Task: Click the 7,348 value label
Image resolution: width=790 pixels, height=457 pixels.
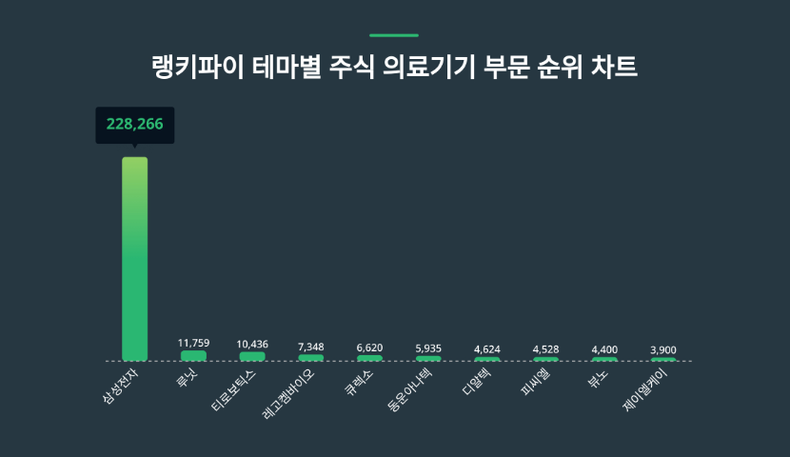Action: point(311,347)
